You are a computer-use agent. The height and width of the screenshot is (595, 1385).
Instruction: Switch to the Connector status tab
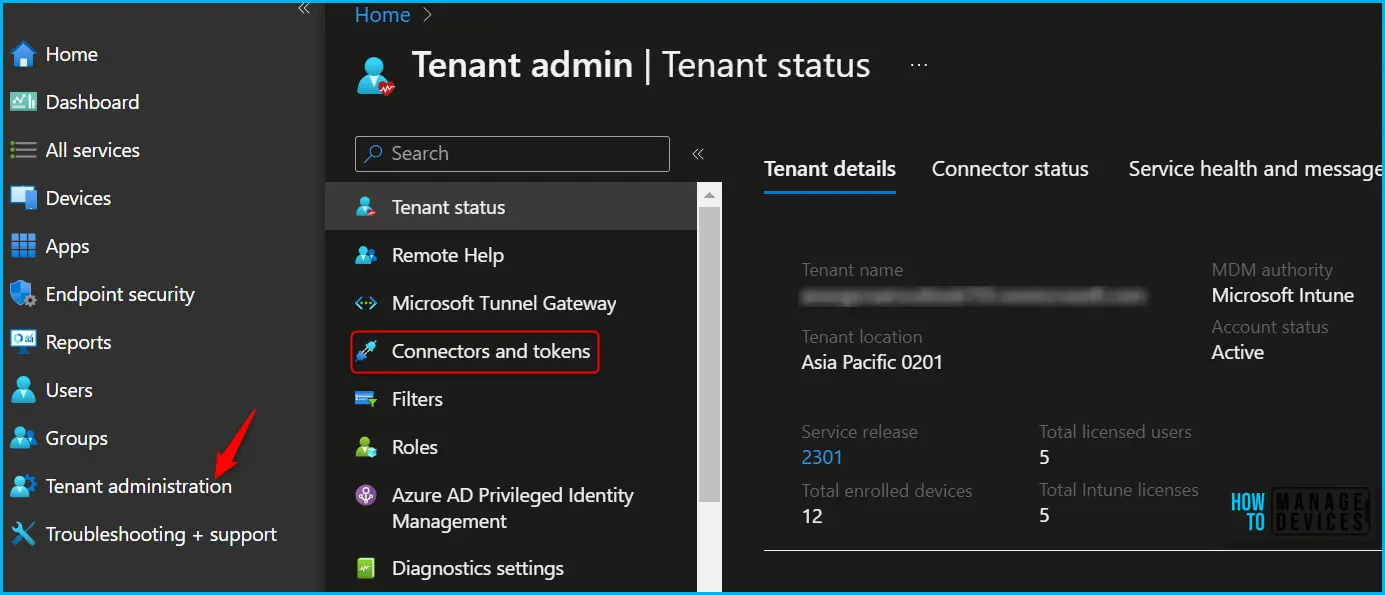[1010, 169]
